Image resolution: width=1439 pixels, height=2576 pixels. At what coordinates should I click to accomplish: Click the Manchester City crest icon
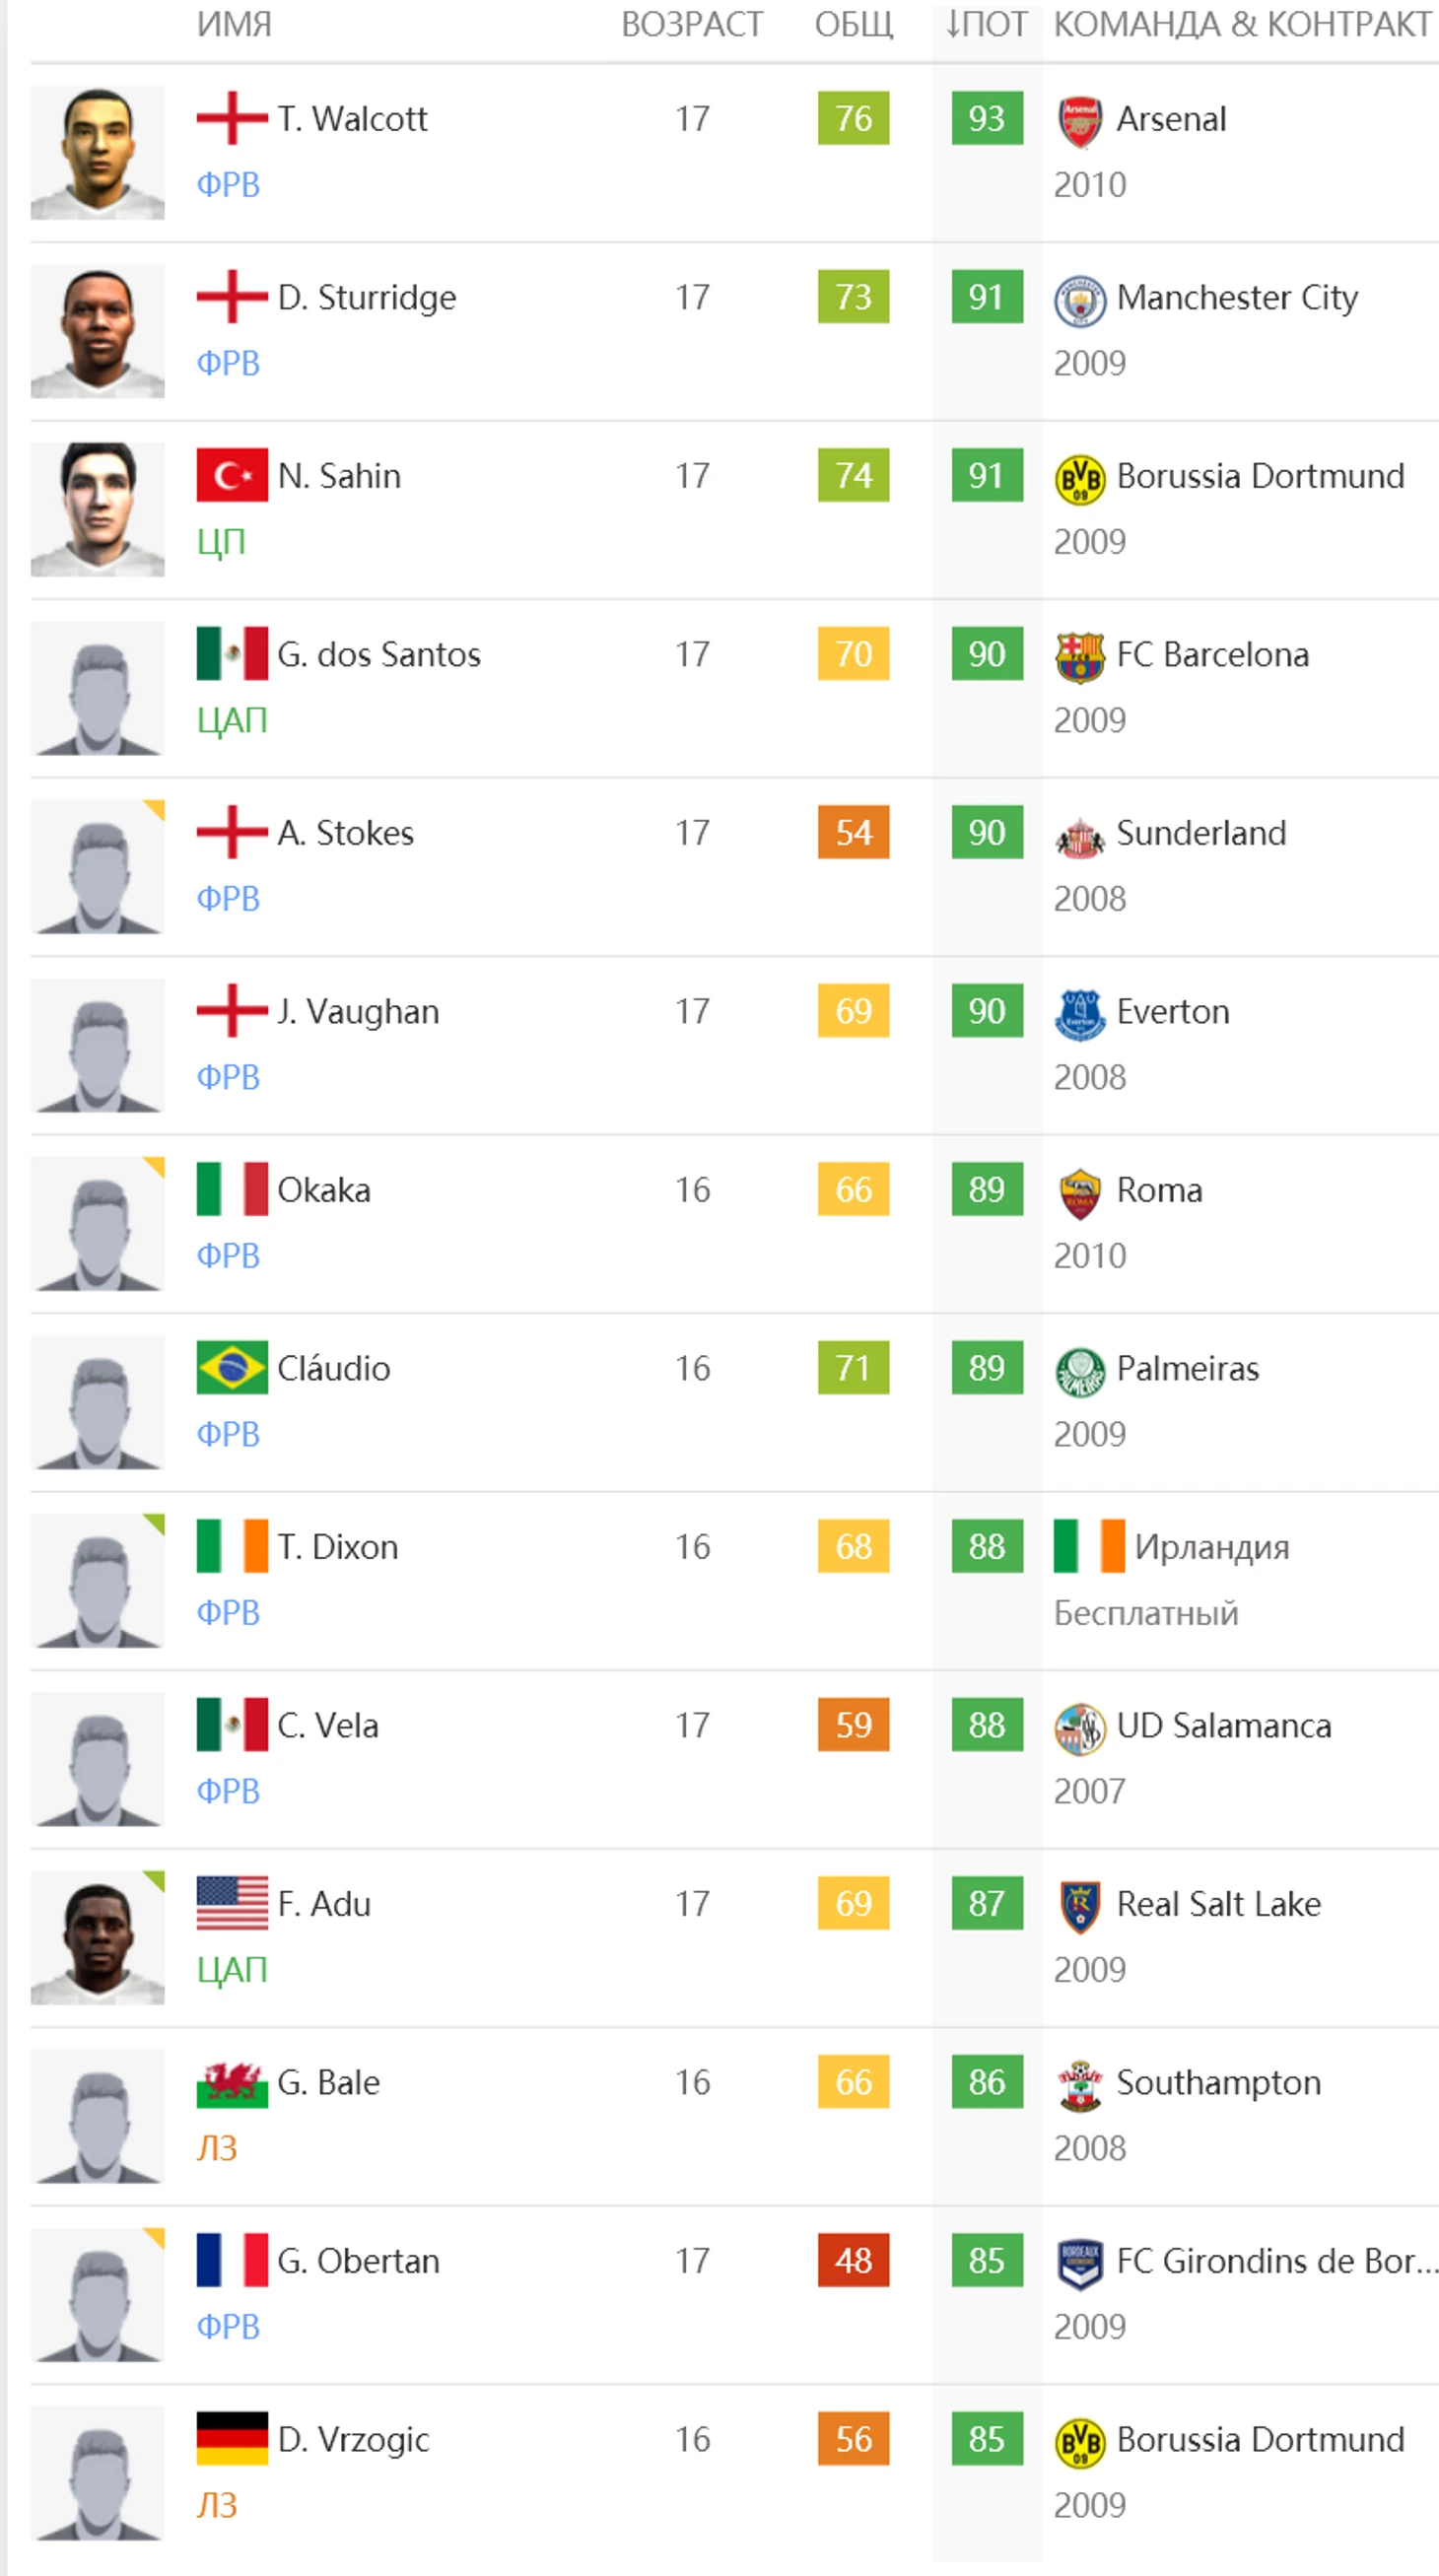click(x=1080, y=301)
